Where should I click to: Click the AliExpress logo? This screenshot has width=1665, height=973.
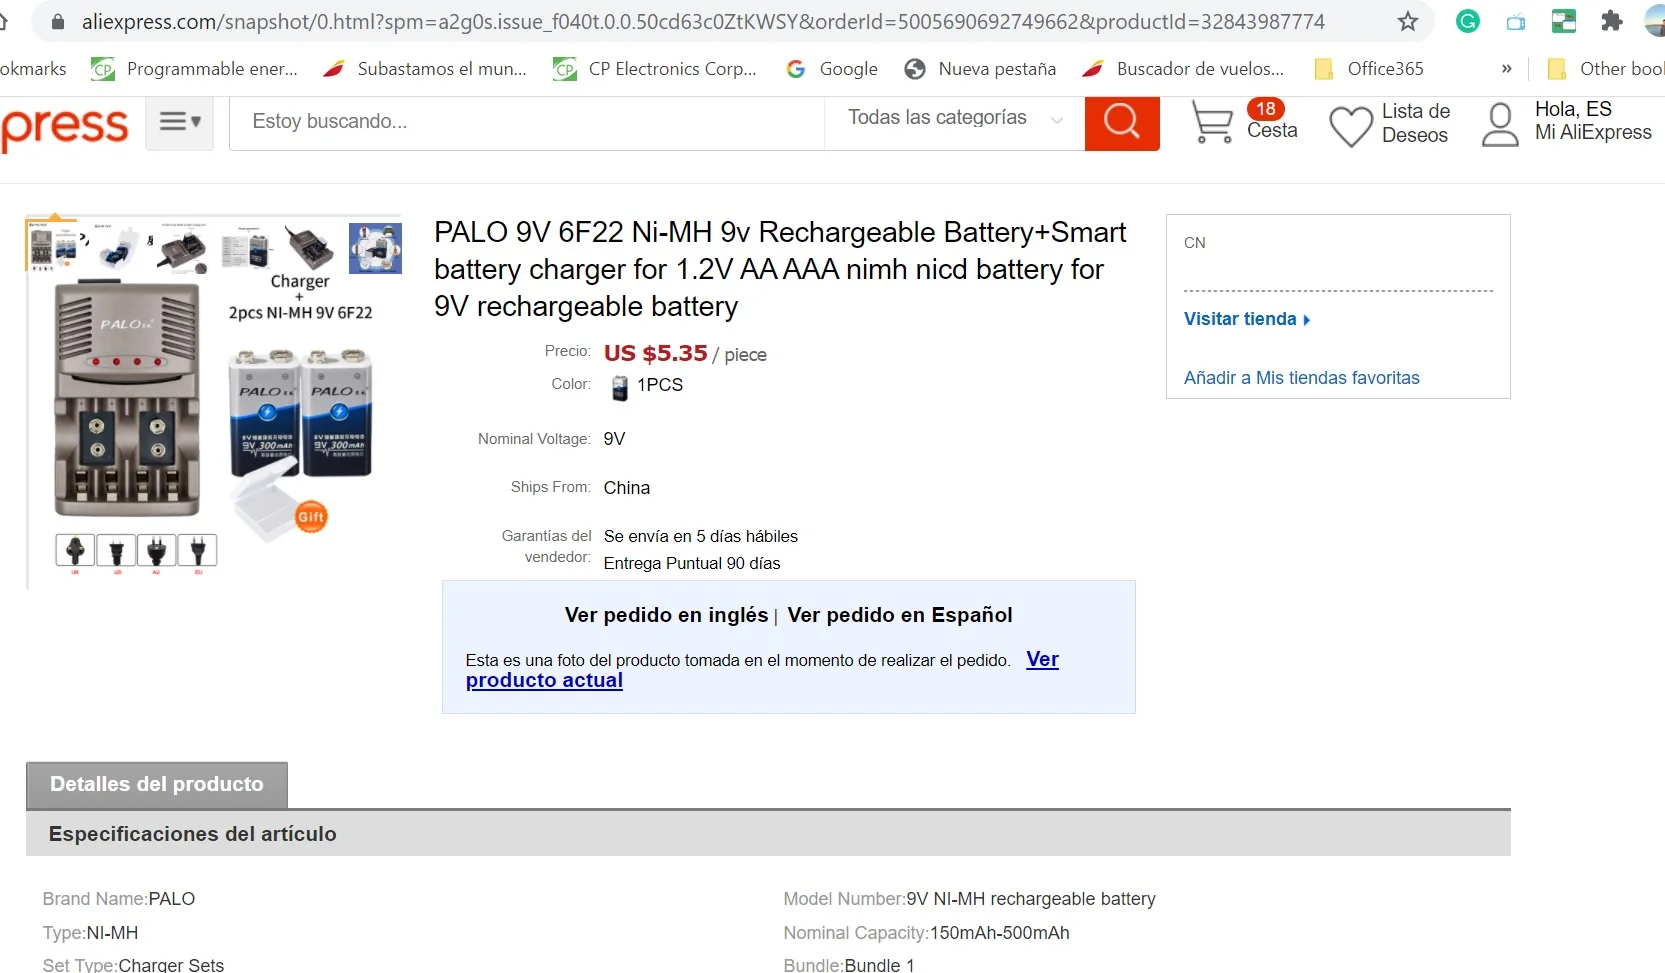[x=64, y=127]
